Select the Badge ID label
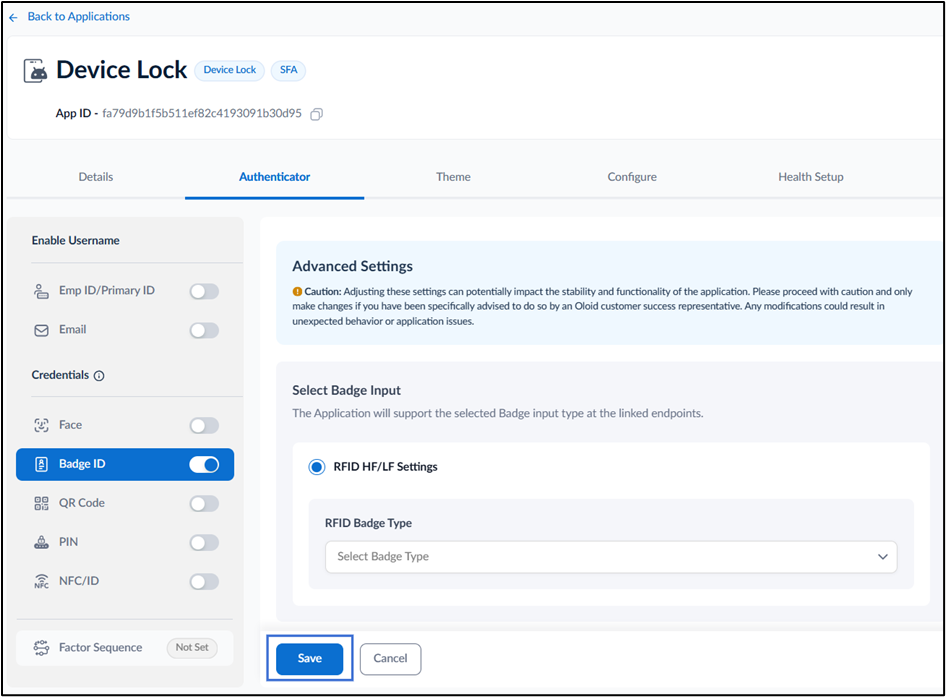The width and height of the screenshot is (946, 697). (x=82, y=464)
